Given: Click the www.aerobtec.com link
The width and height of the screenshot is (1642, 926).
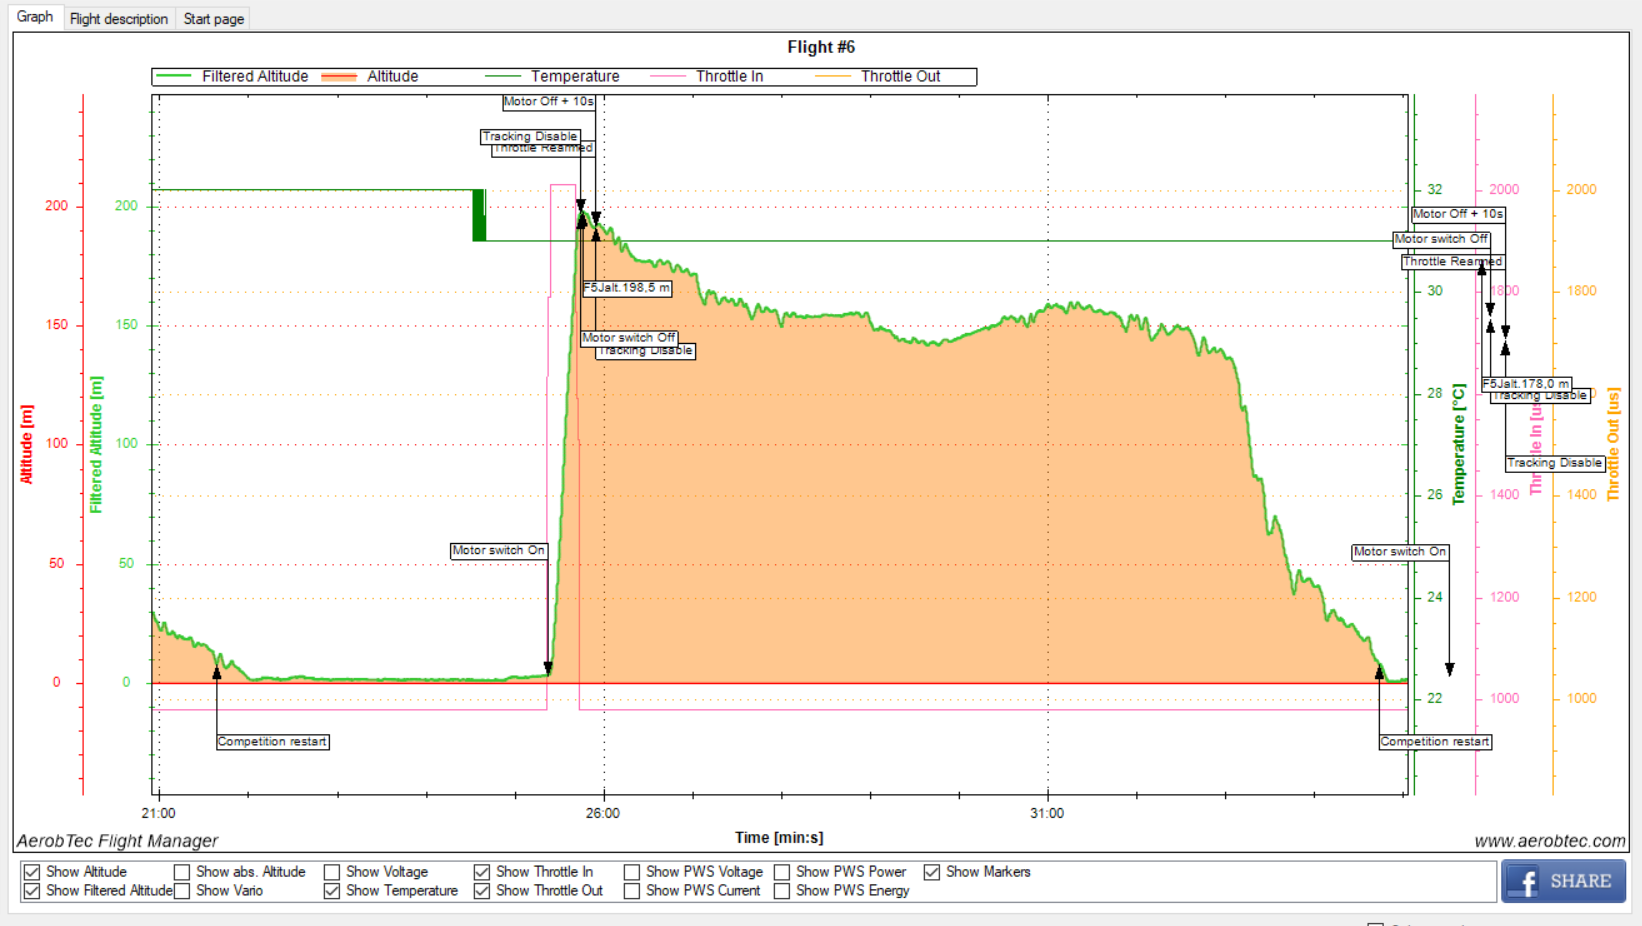Looking at the screenshot, I should (1549, 841).
